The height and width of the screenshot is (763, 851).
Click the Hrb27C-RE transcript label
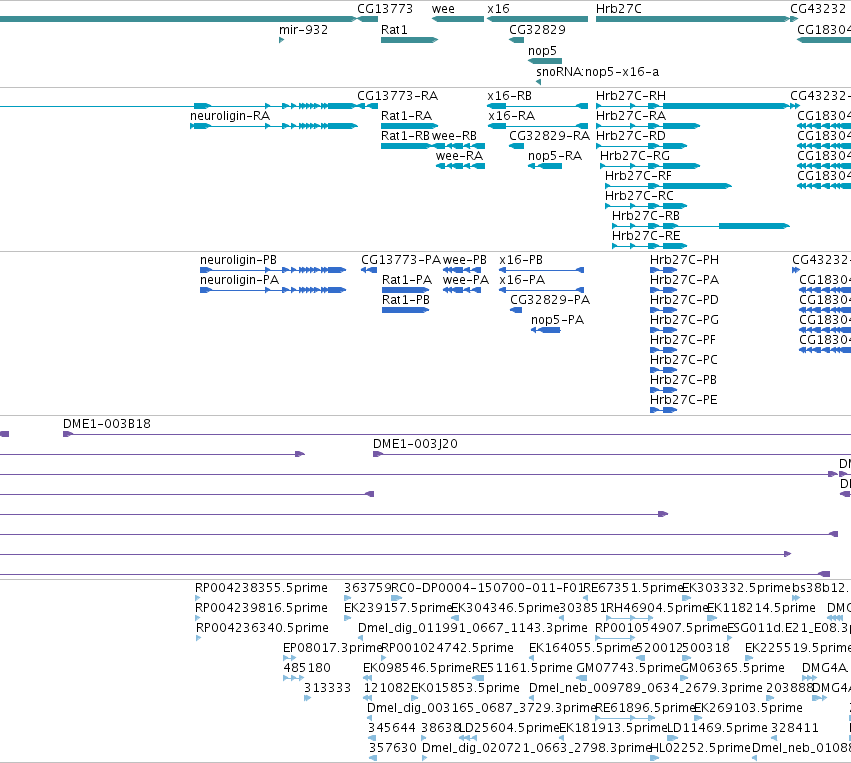pos(646,237)
